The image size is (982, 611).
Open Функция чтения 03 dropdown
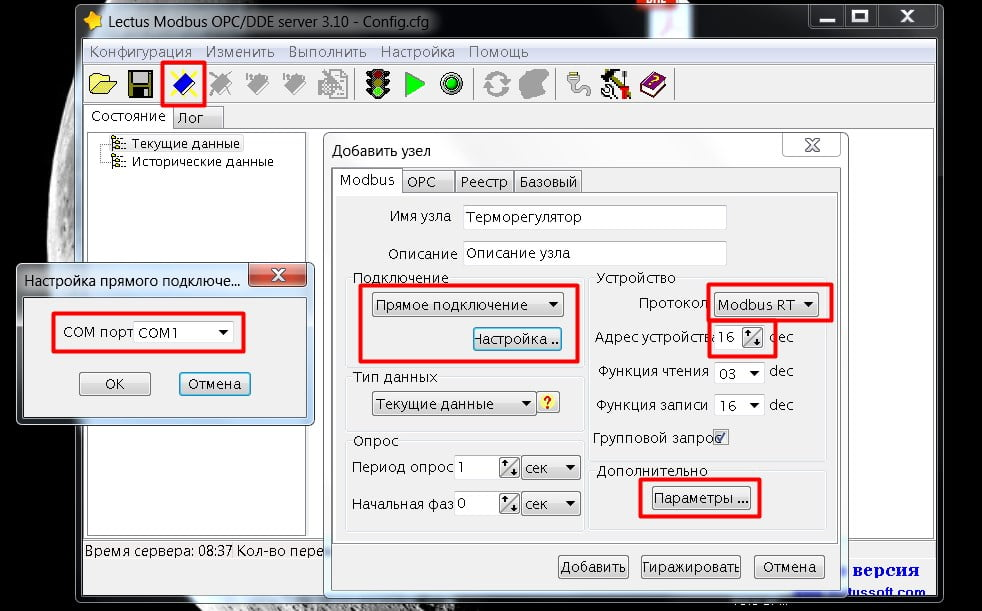pyautogui.click(x=740, y=374)
